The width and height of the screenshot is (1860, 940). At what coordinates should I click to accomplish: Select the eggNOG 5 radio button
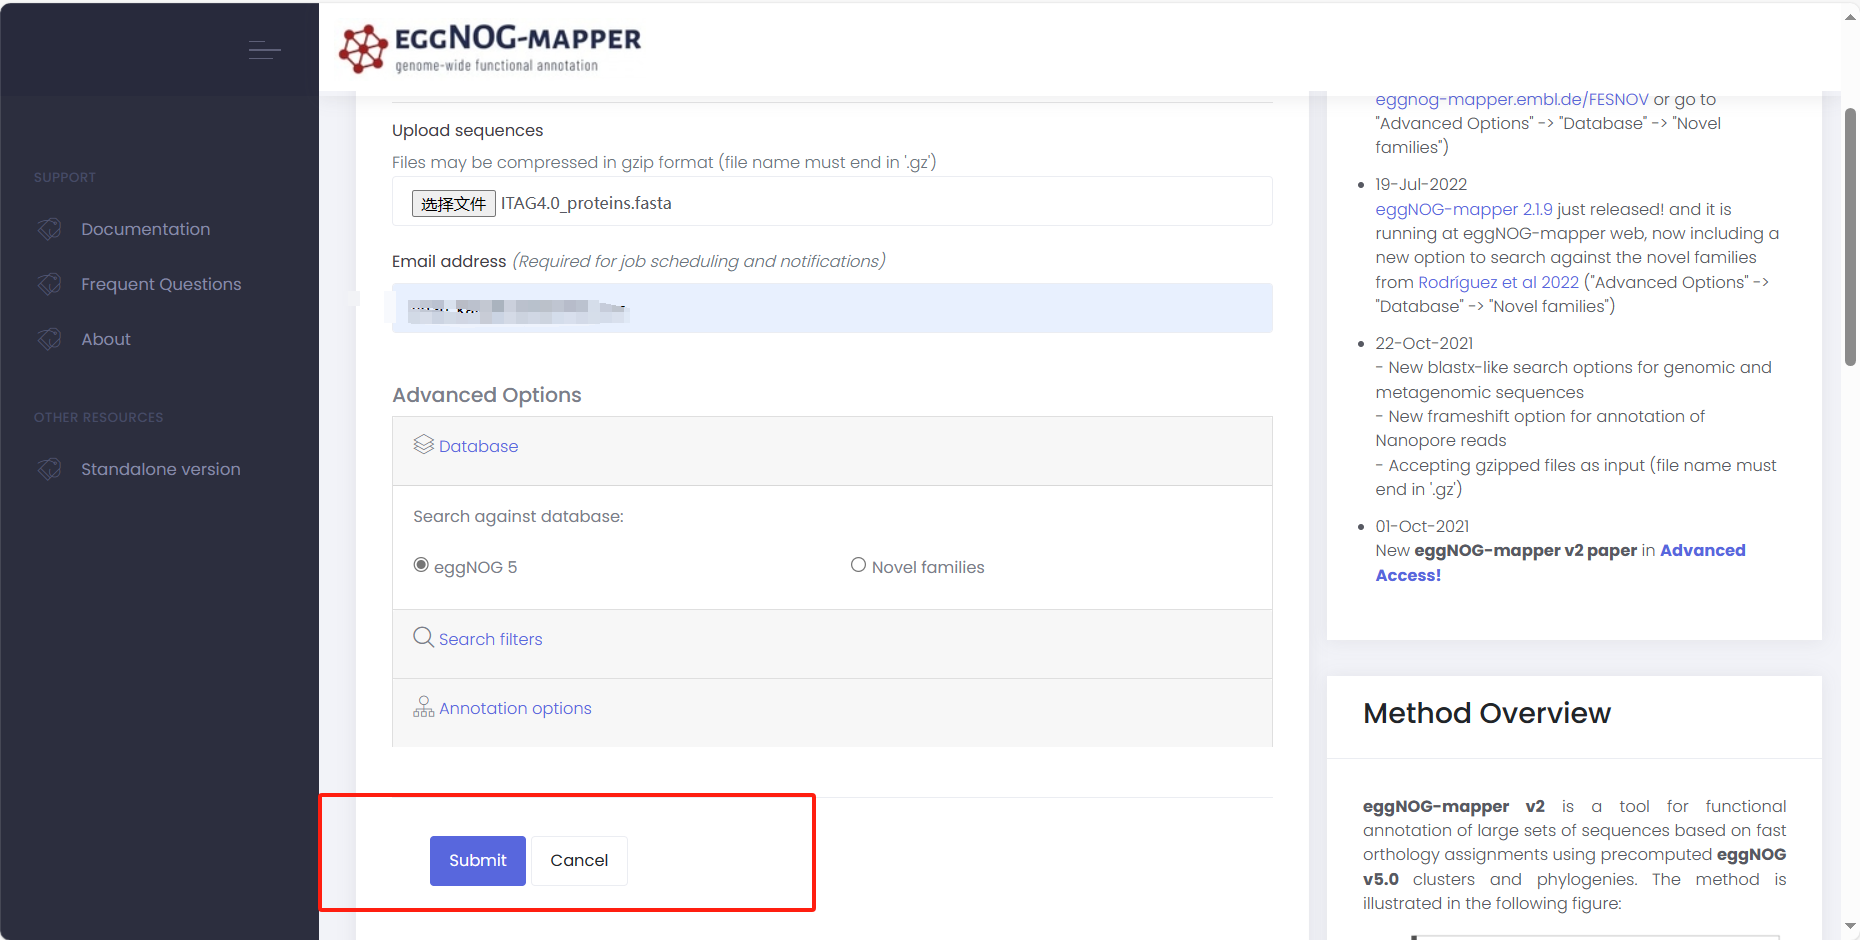[420, 564]
